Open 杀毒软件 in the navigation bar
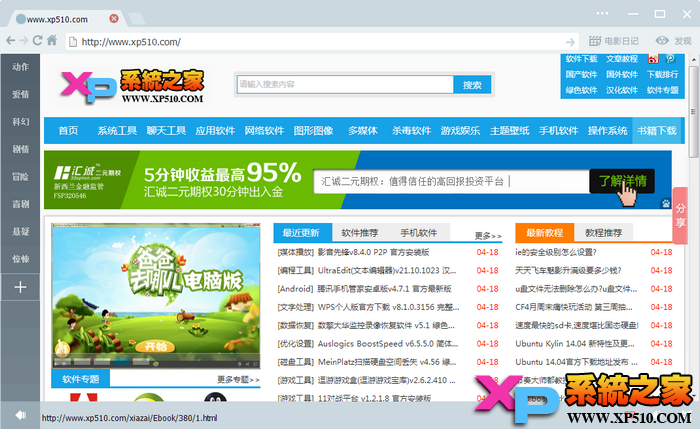 412,130
